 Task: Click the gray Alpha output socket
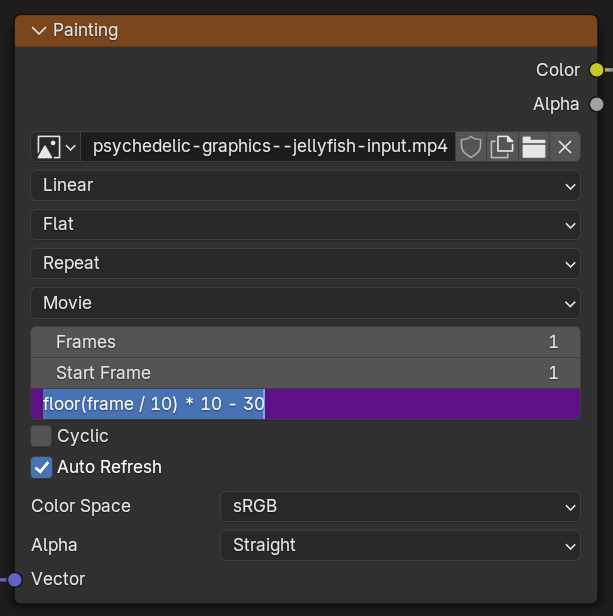596,104
